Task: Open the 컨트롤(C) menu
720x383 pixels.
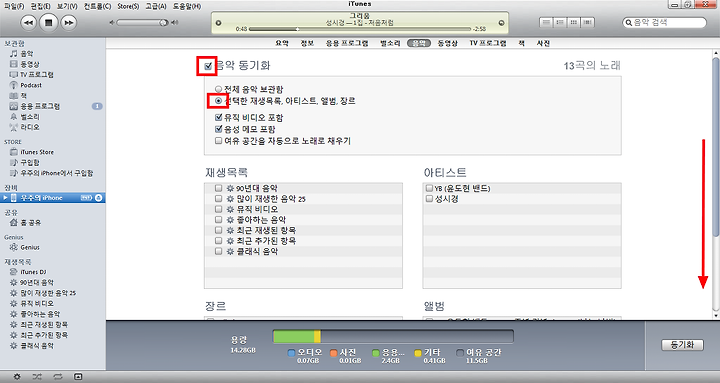Action: [x=97, y=6]
